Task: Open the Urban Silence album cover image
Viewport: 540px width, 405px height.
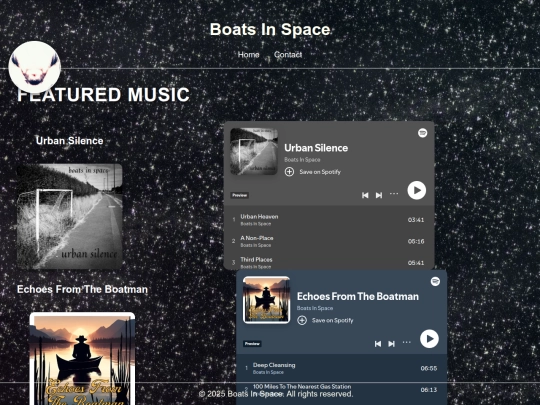Action: click(x=70, y=216)
